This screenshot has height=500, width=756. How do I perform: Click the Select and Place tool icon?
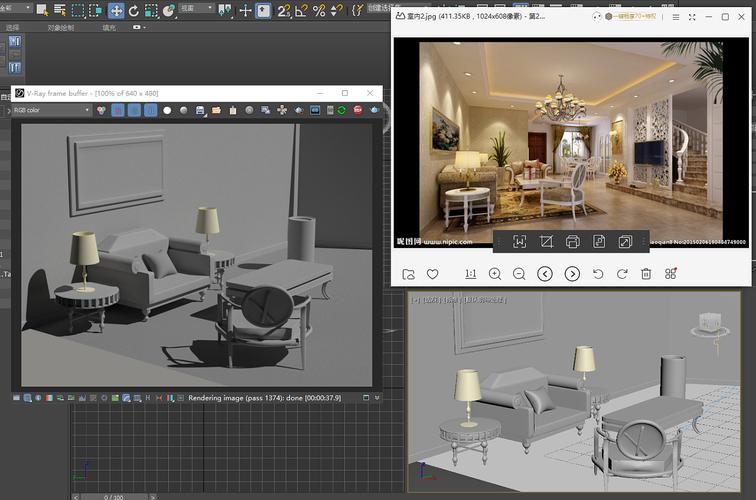[x=169, y=10]
